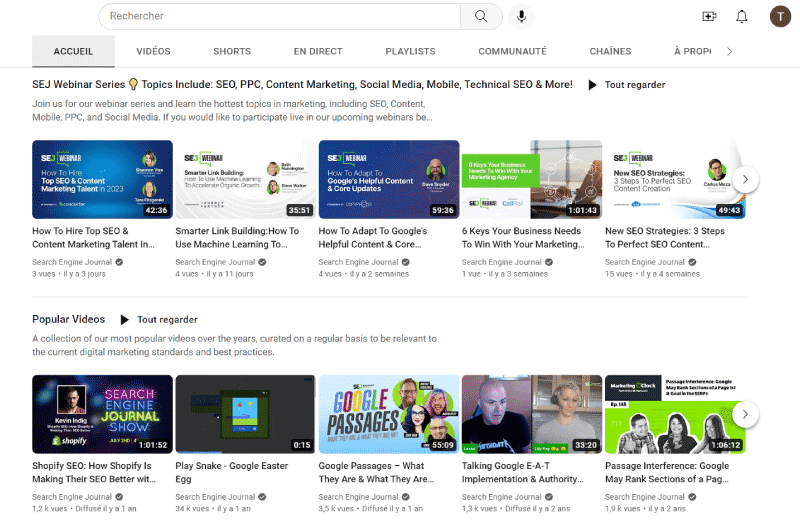Open Google Passages video thumbnail

[389, 414]
